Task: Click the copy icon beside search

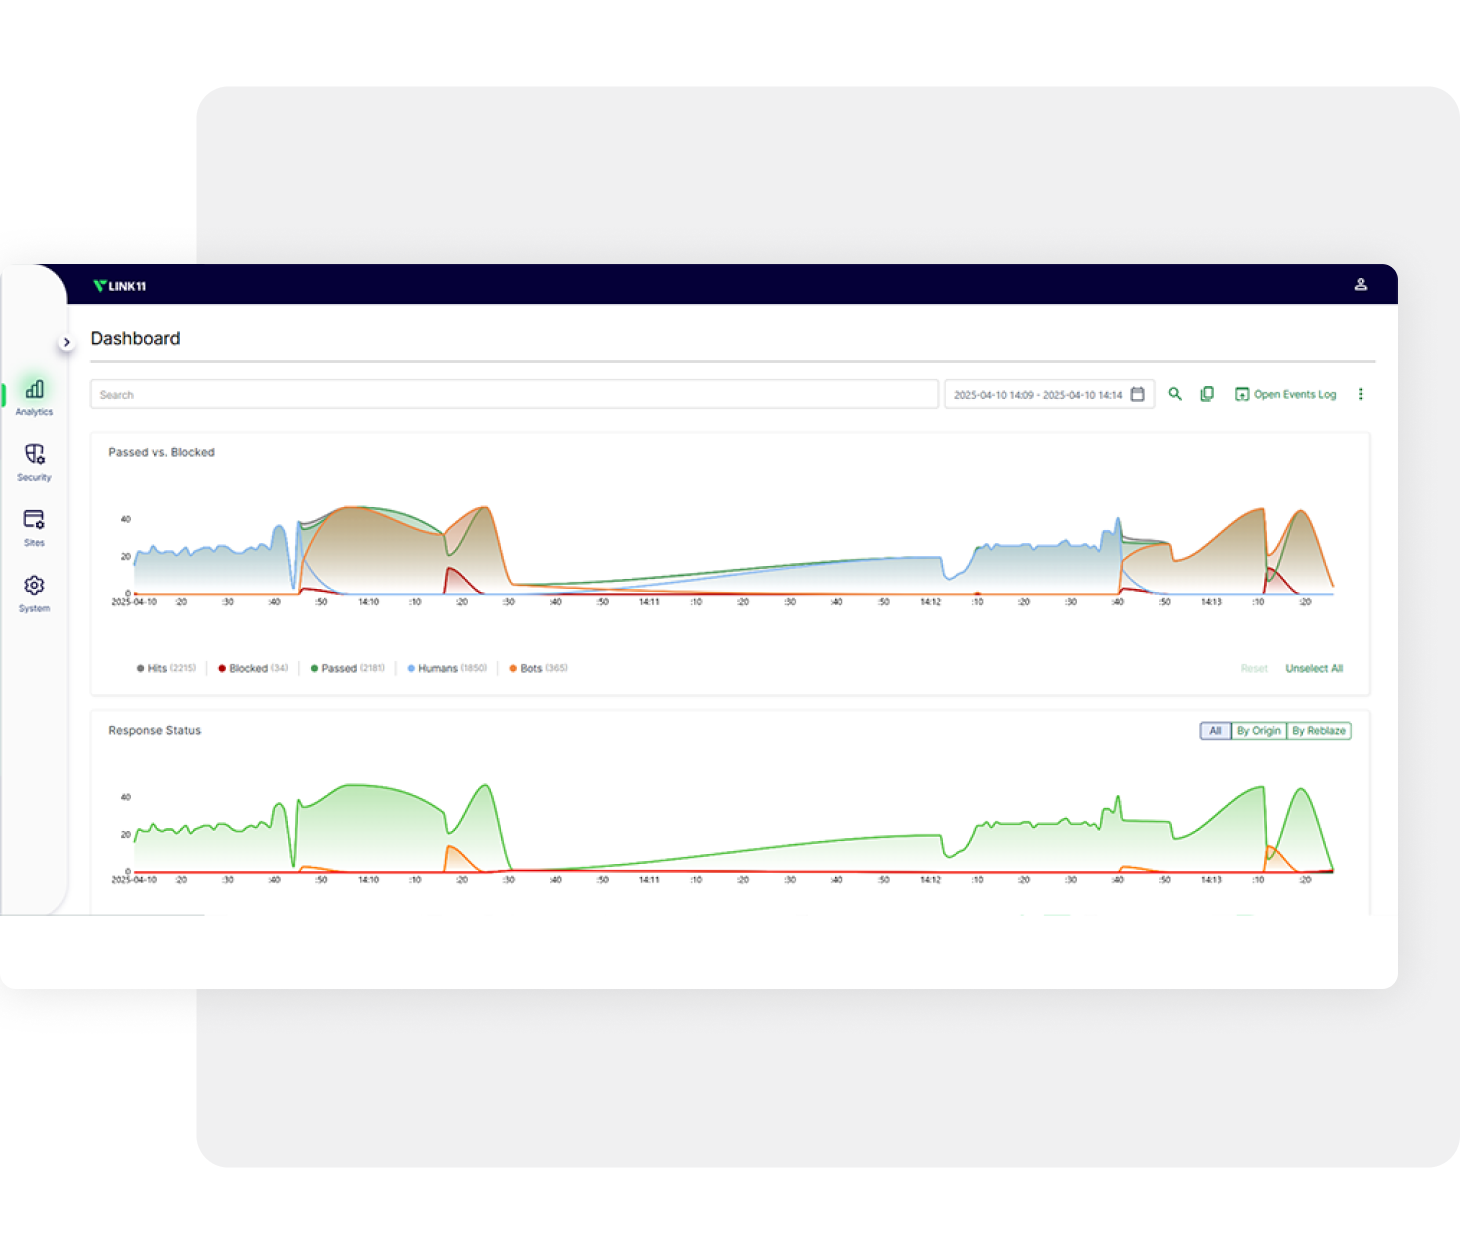Action: tap(1207, 394)
